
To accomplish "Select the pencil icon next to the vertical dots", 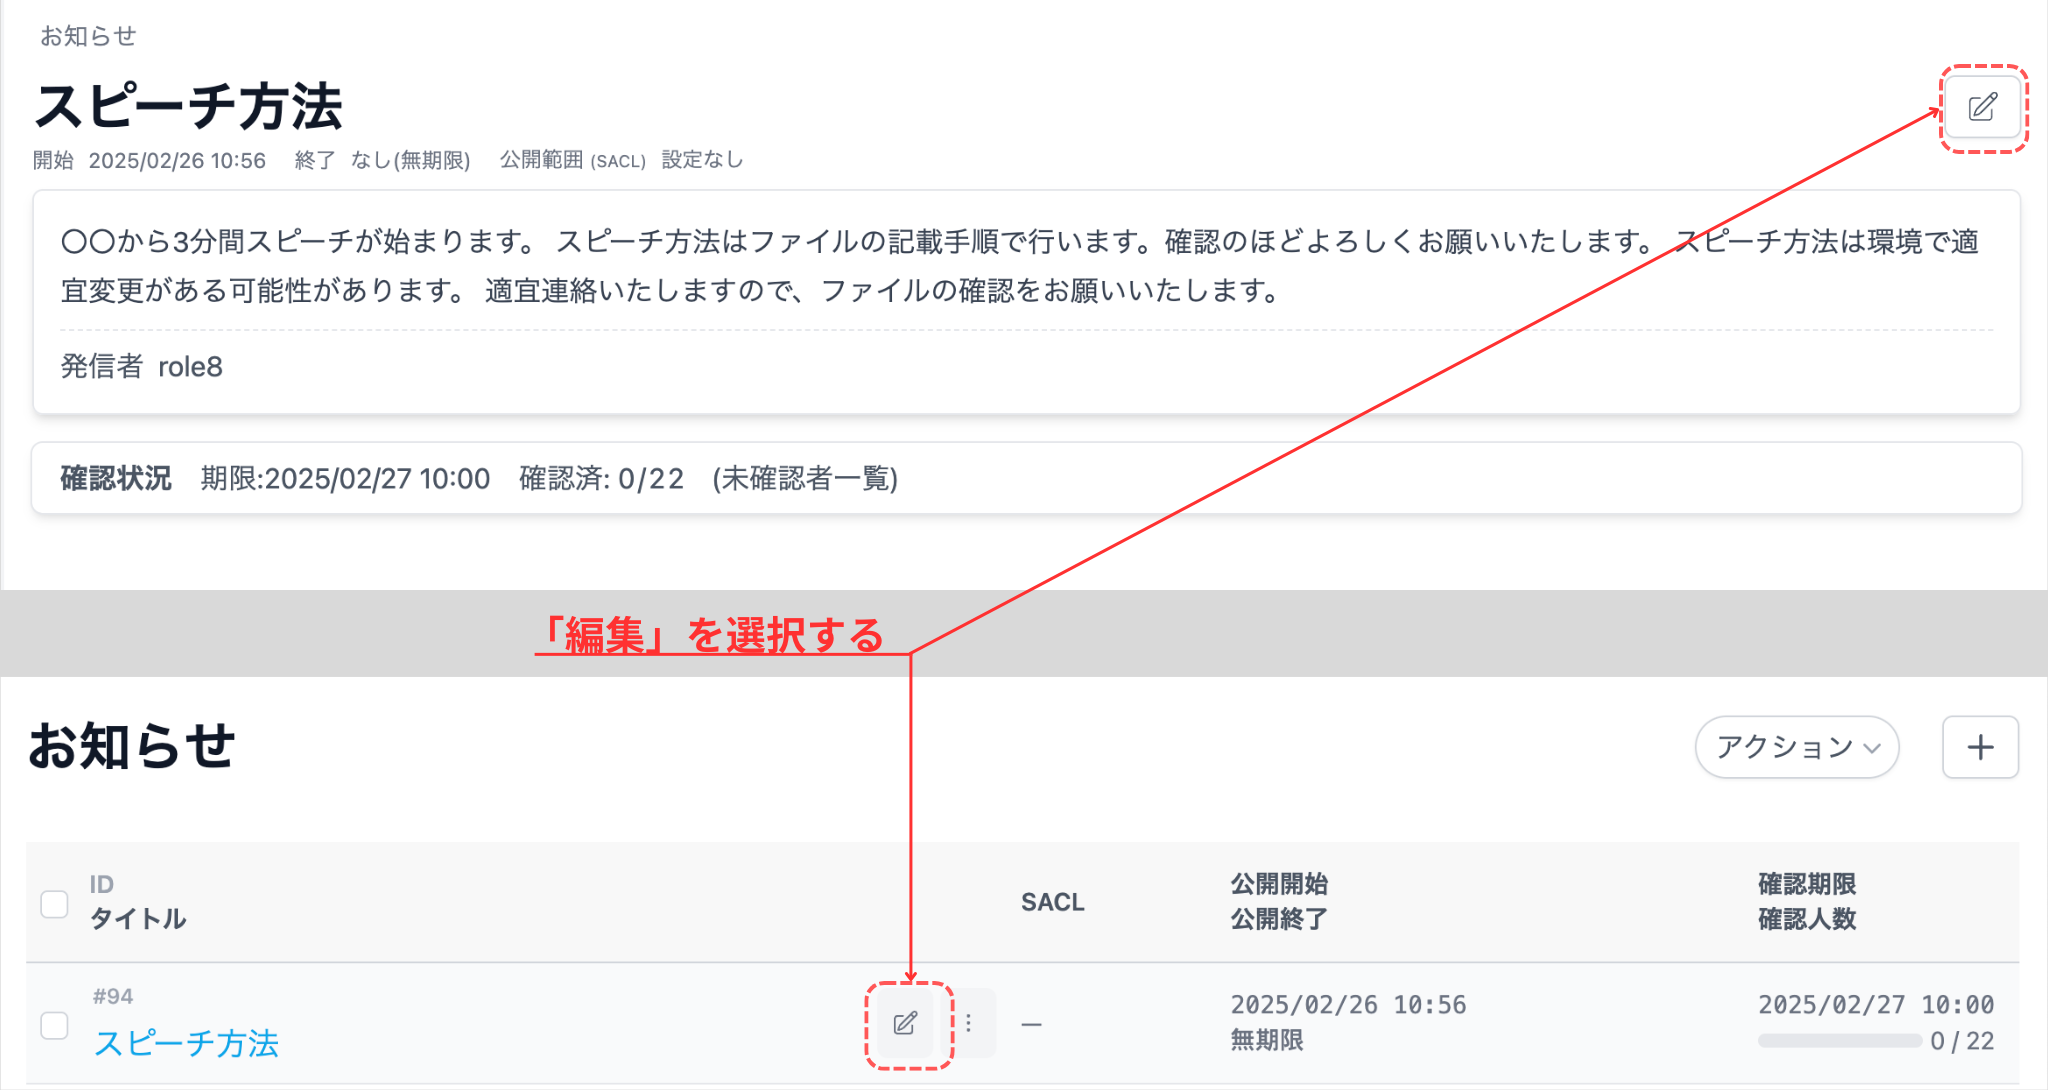I will pos(906,1022).
